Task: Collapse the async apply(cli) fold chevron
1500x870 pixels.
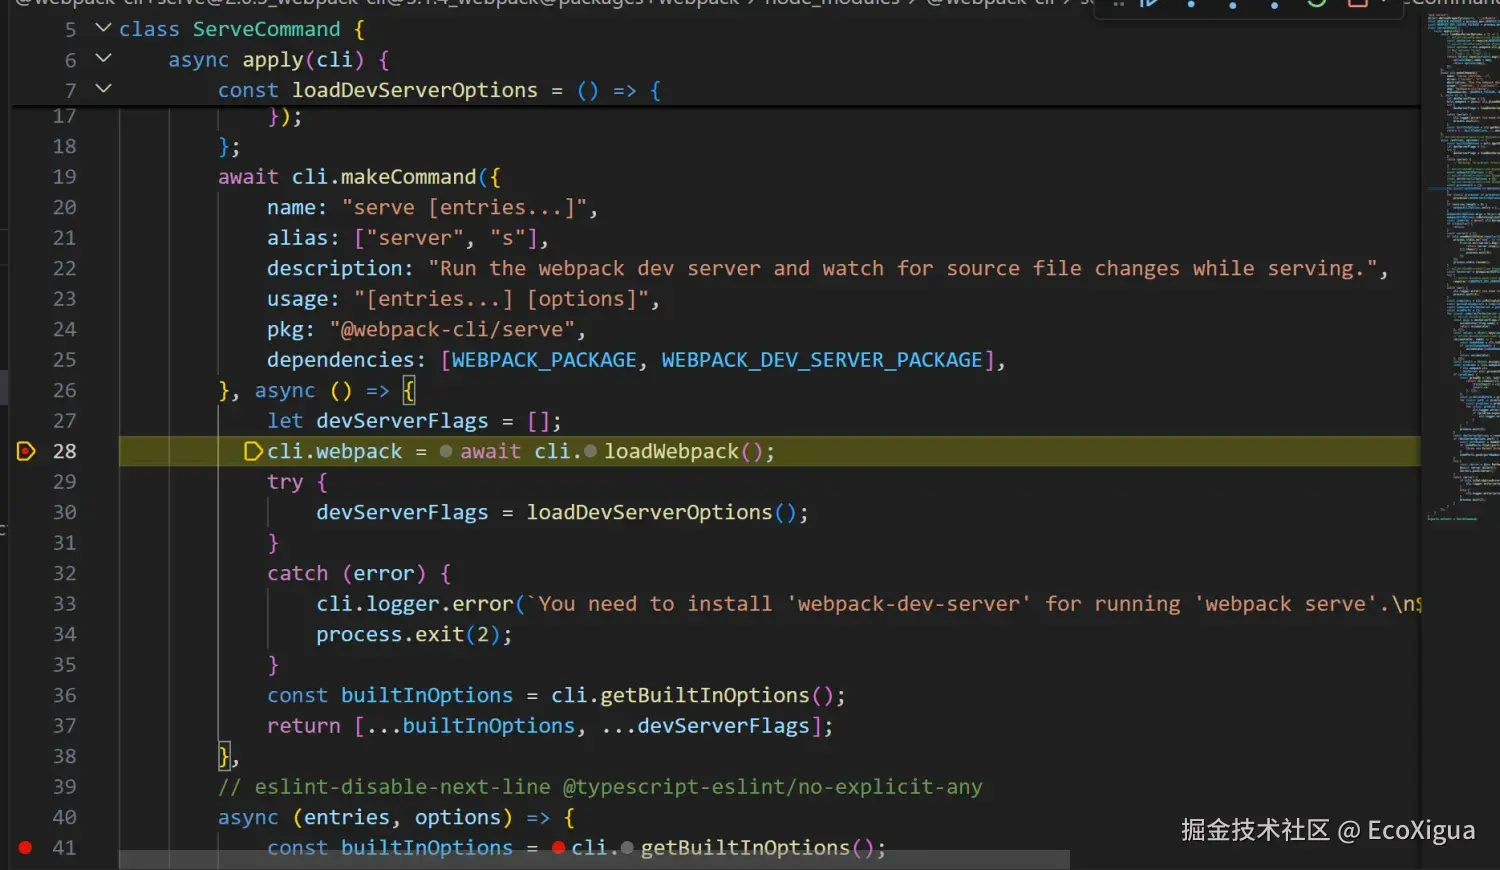Action: point(103,58)
